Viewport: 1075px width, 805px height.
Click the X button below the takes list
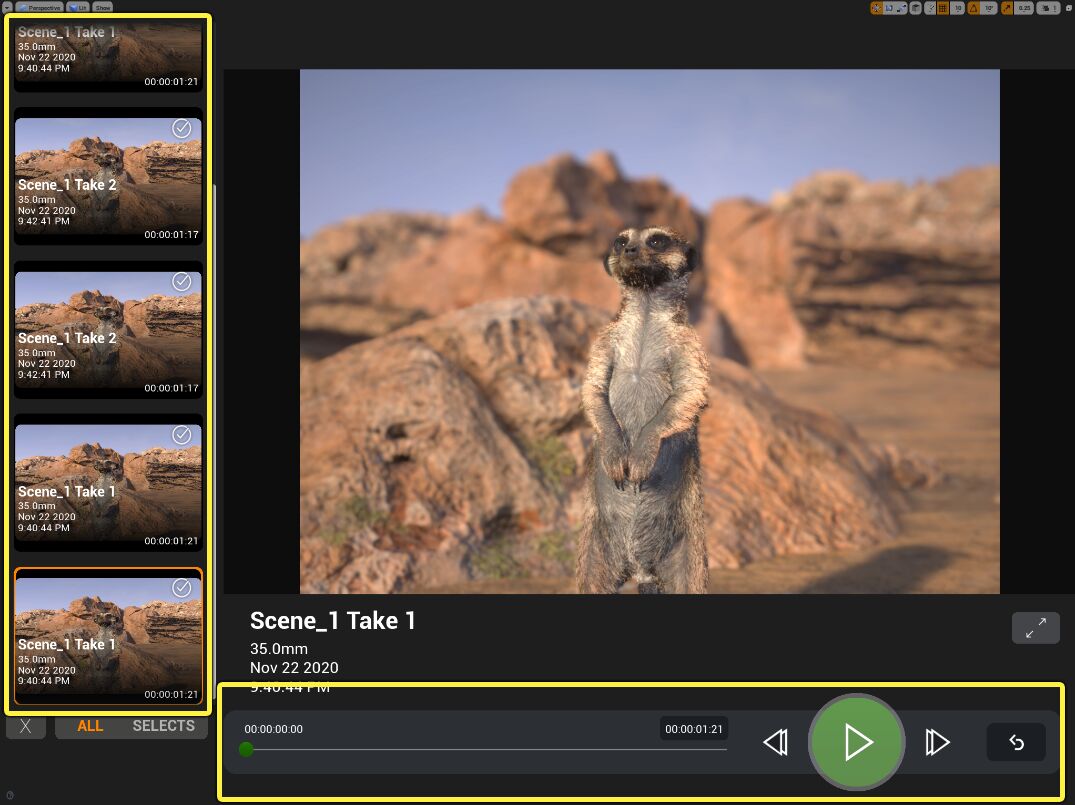(x=25, y=726)
